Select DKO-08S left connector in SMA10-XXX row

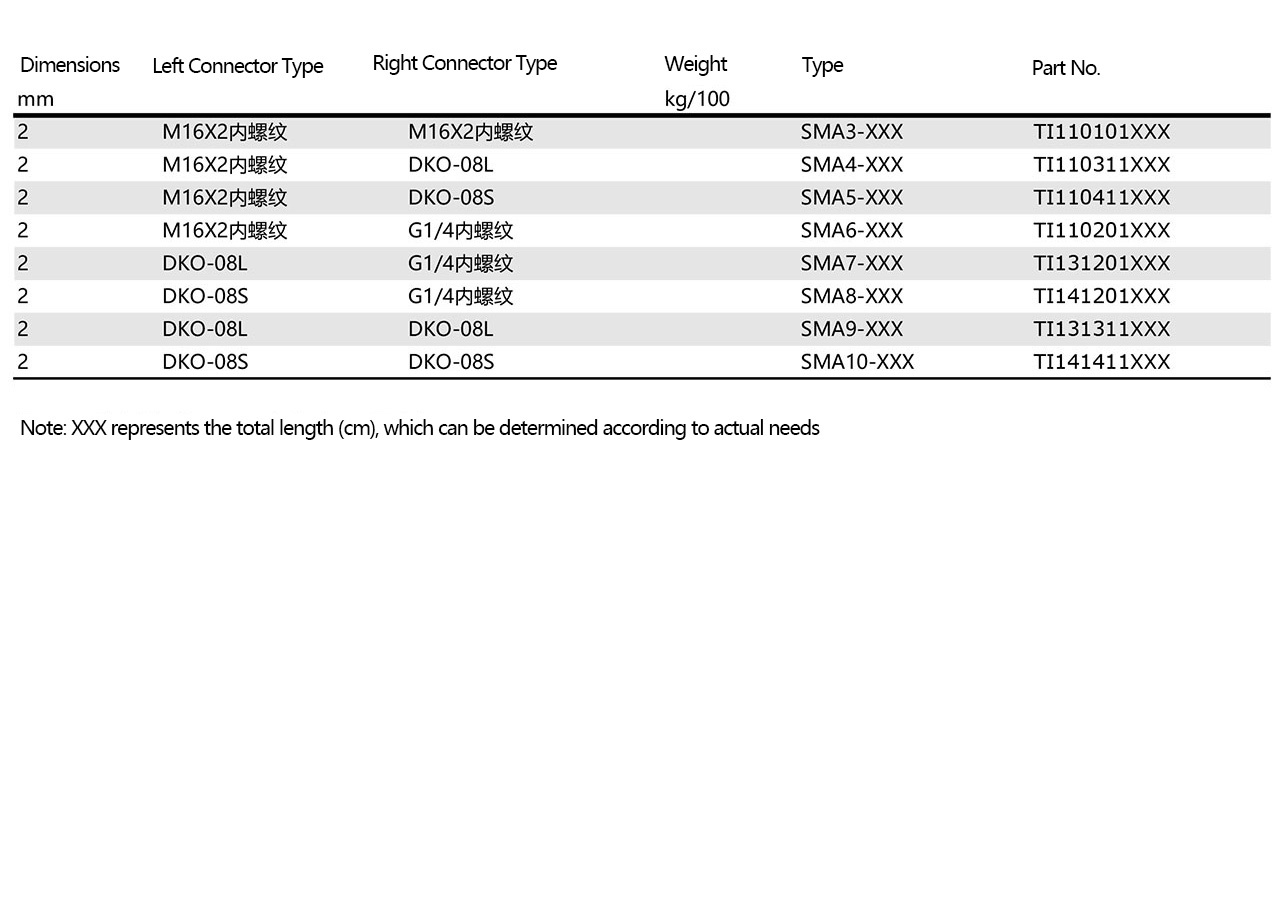205,362
